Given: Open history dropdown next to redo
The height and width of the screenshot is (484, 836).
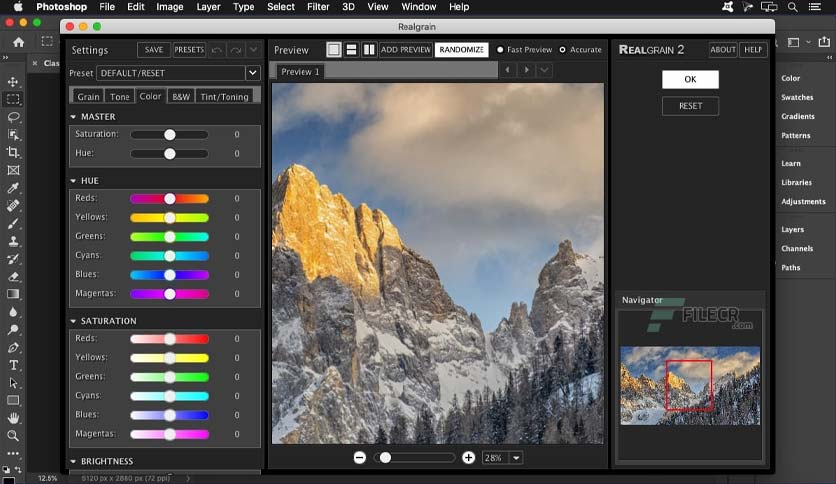Looking at the screenshot, I should tap(254, 50).
